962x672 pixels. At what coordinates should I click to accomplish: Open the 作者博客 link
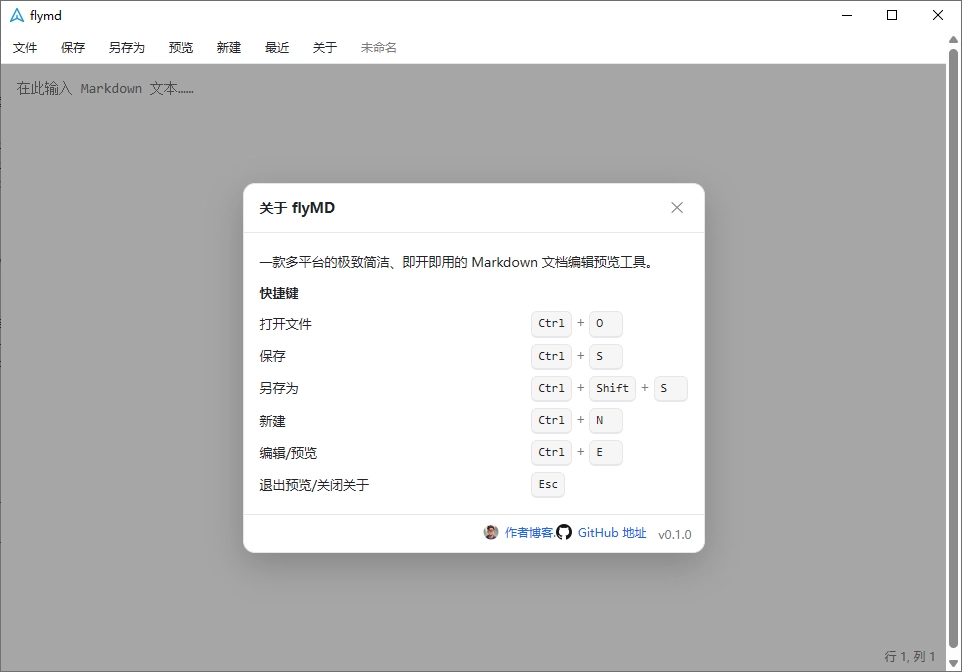coord(529,533)
